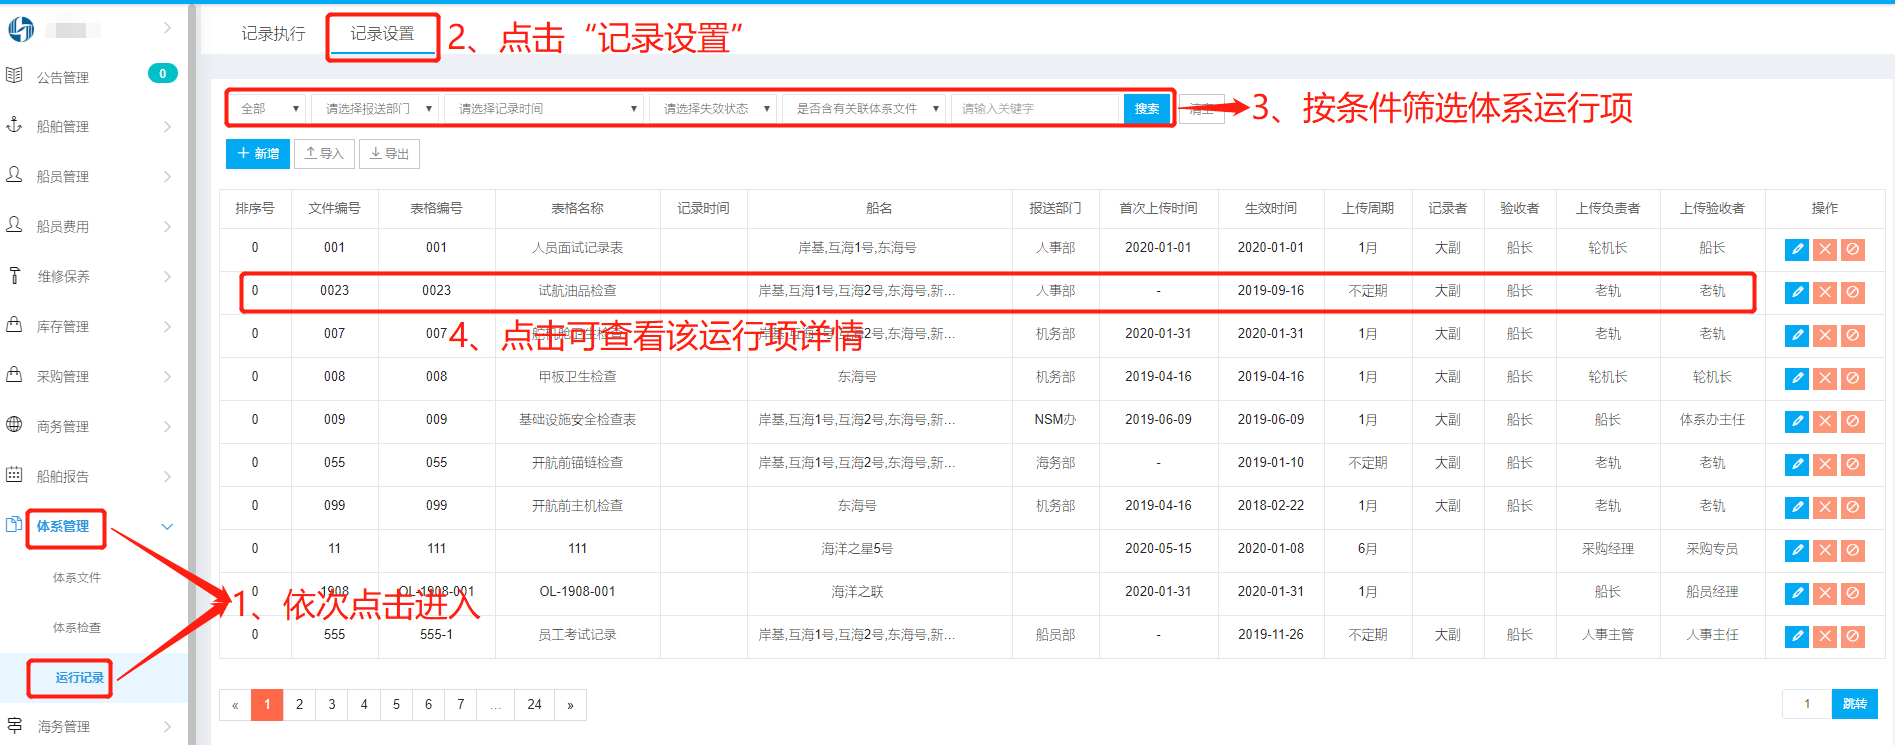The height and width of the screenshot is (745, 1895).
Task: Go to previous page with « arrow
Action: (x=235, y=704)
